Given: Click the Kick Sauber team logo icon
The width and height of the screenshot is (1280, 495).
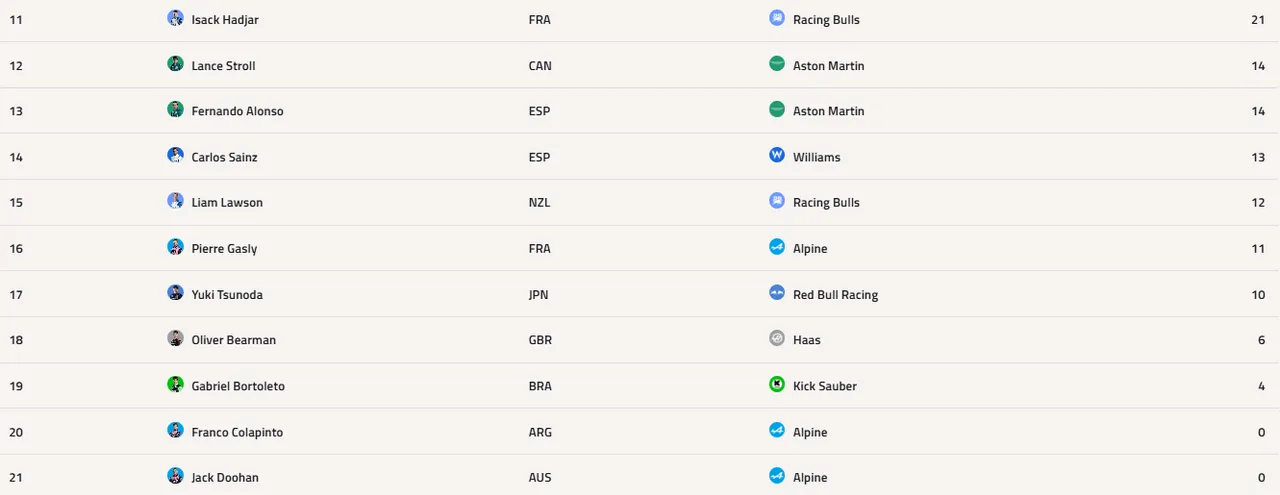Looking at the screenshot, I should [x=777, y=384].
